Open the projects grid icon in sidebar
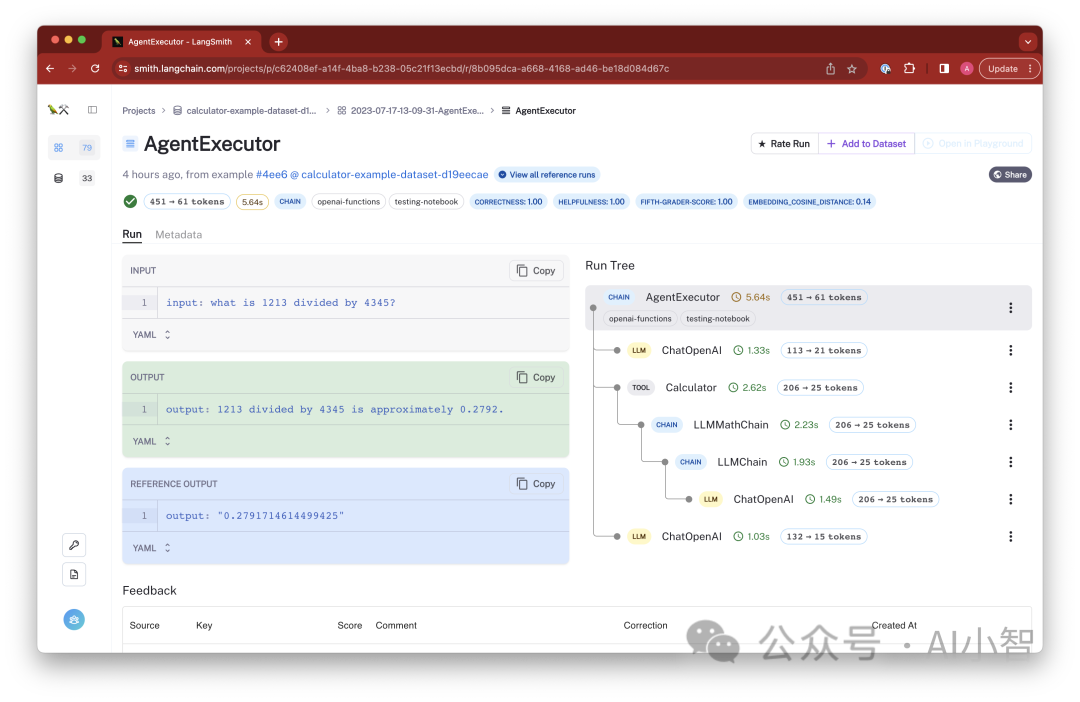Viewport: 1080px width, 702px height. pyautogui.click(x=59, y=147)
